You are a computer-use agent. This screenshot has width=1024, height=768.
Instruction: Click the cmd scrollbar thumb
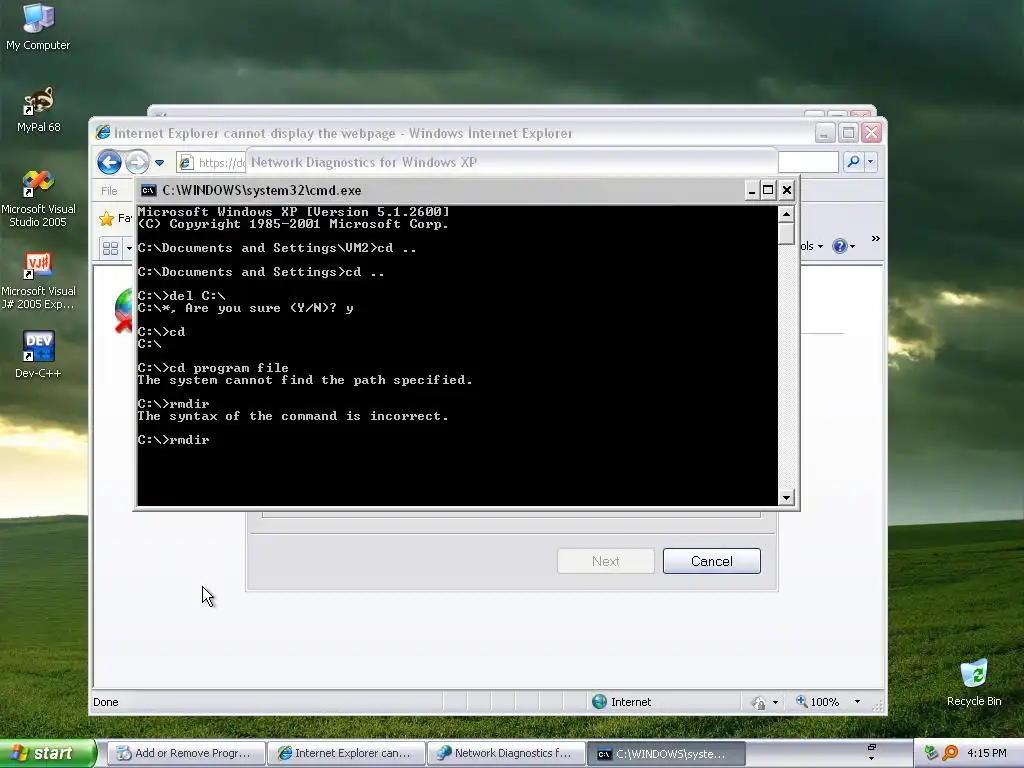point(786,233)
